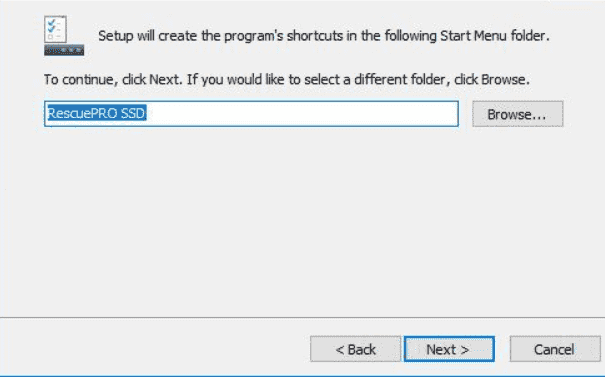Click inside the Start Menu folder name field

pyautogui.click(x=251, y=113)
